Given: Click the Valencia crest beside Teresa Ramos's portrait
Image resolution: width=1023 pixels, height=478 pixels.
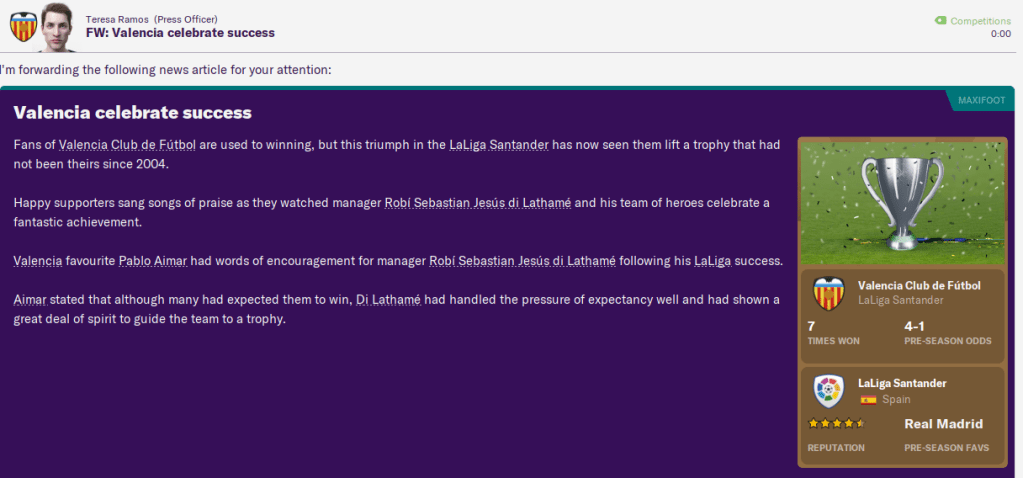Looking at the screenshot, I should click(22, 27).
